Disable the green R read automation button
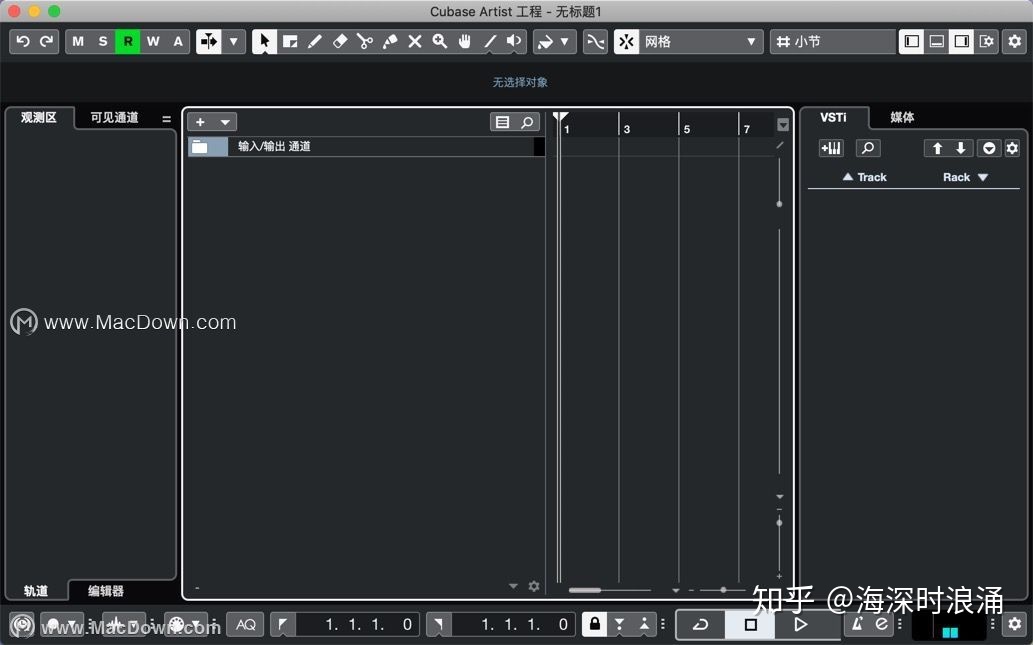Image resolution: width=1033 pixels, height=645 pixels. tap(128, 42)
